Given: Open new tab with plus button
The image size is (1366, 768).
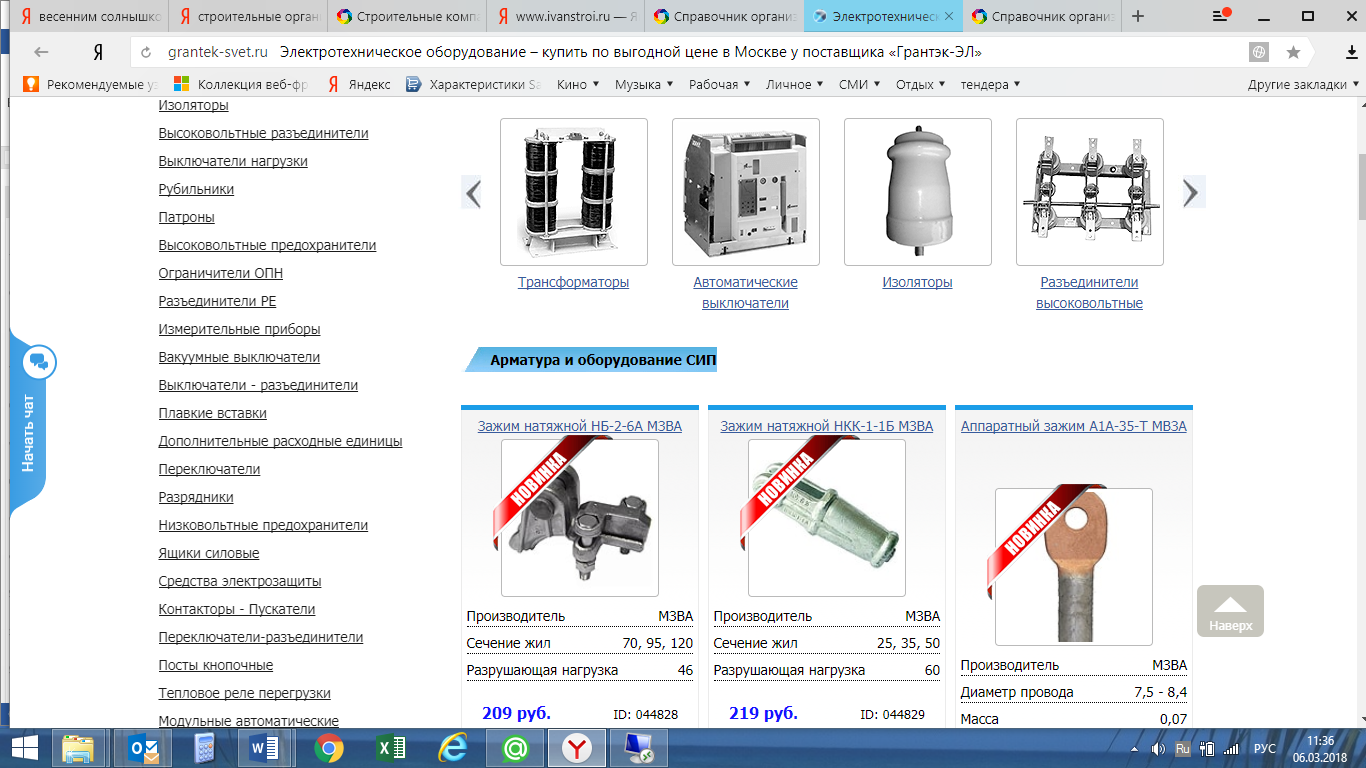Looking at the screenshot, I should (x=1137, y=16).
